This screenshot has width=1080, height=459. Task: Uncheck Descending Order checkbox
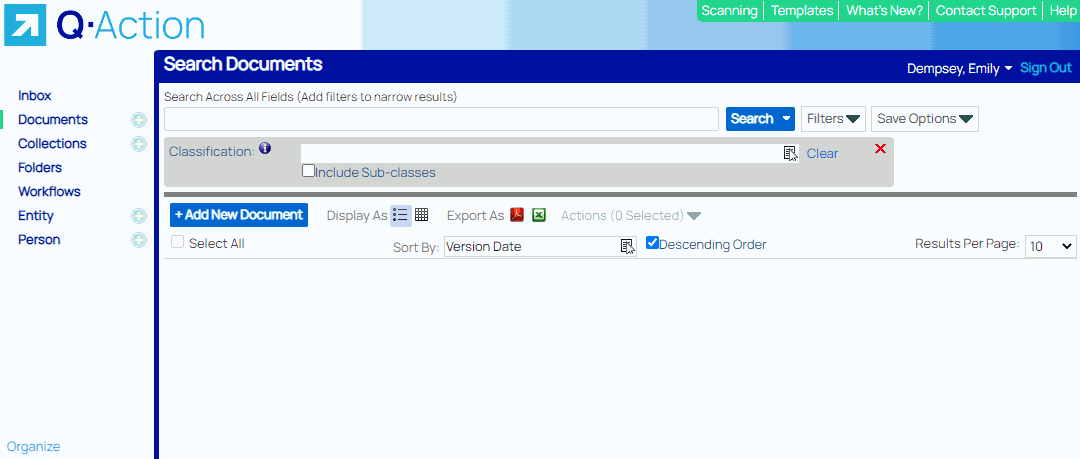point(652,243)
